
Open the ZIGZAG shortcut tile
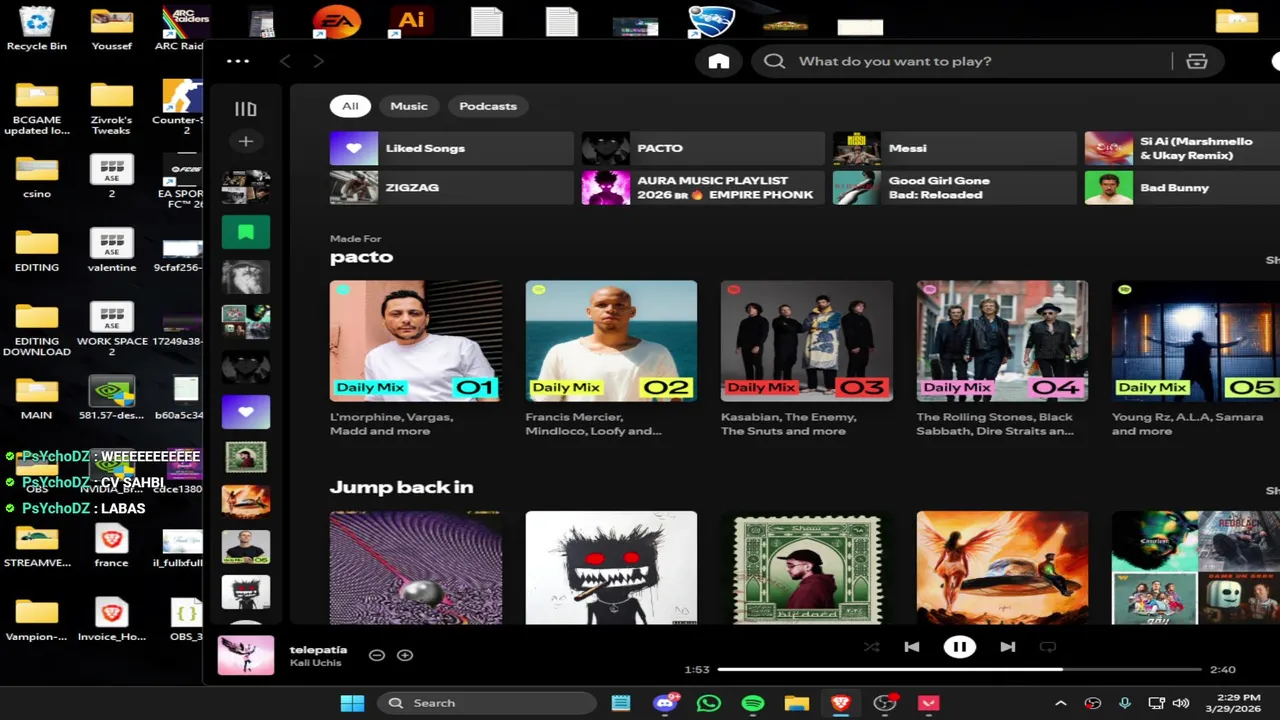coord(451,187)
